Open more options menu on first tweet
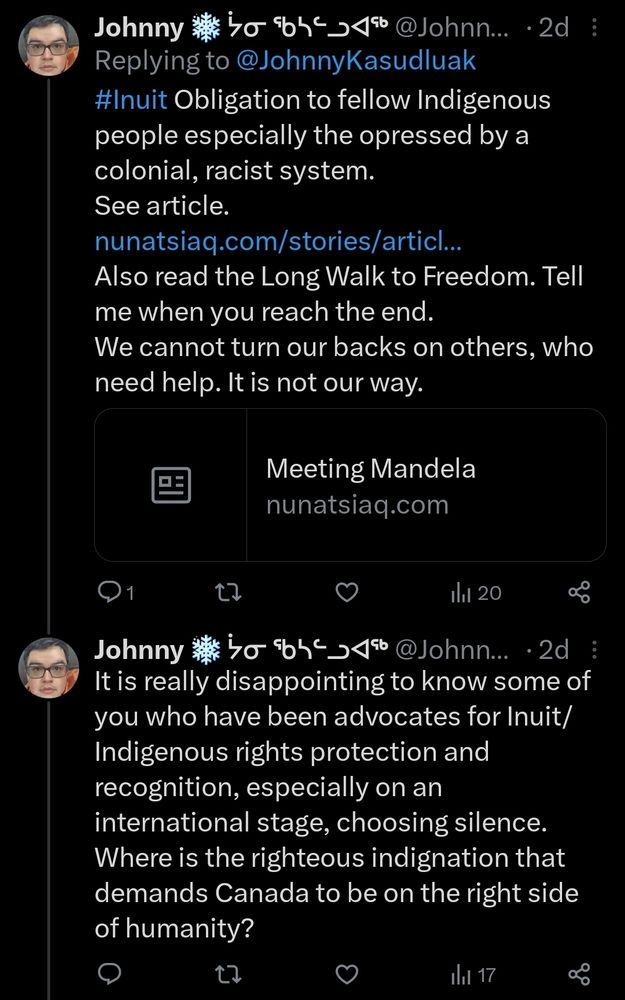The image size is (625, 1000). [x=595, y=27]
